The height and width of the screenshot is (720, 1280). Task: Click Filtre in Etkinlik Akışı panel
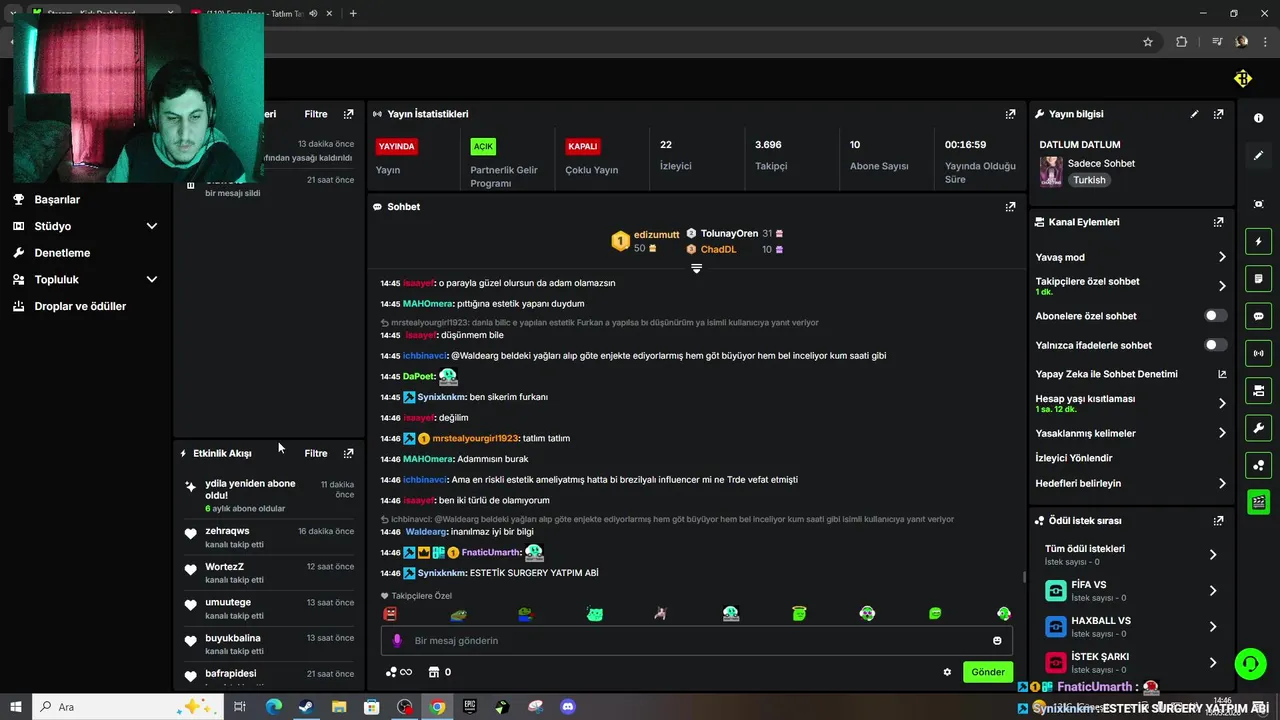316,453
